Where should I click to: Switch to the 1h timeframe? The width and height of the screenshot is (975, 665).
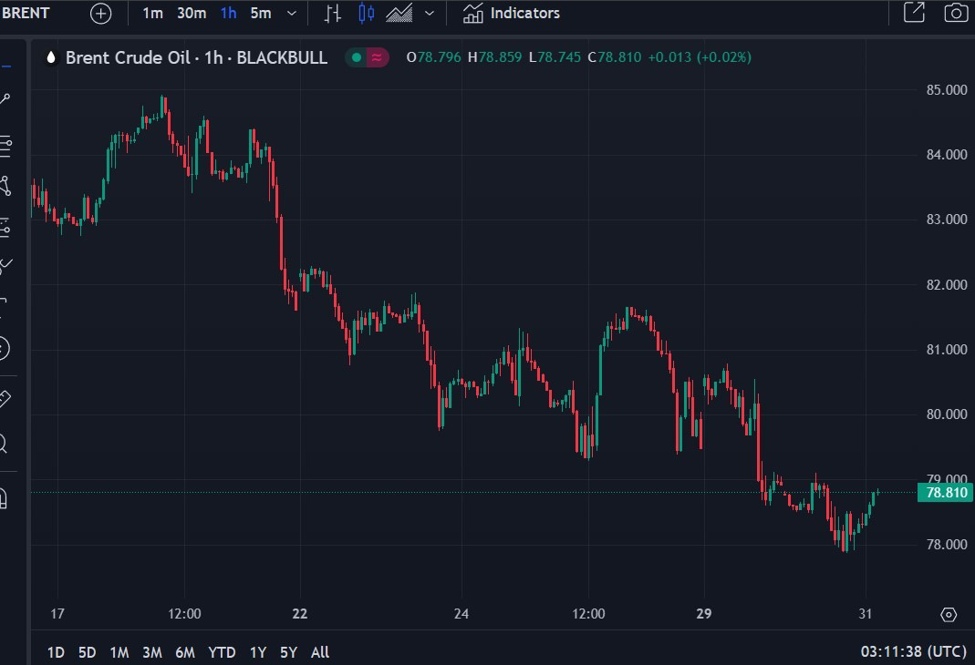pyautogui.click(x=229, y=13)
